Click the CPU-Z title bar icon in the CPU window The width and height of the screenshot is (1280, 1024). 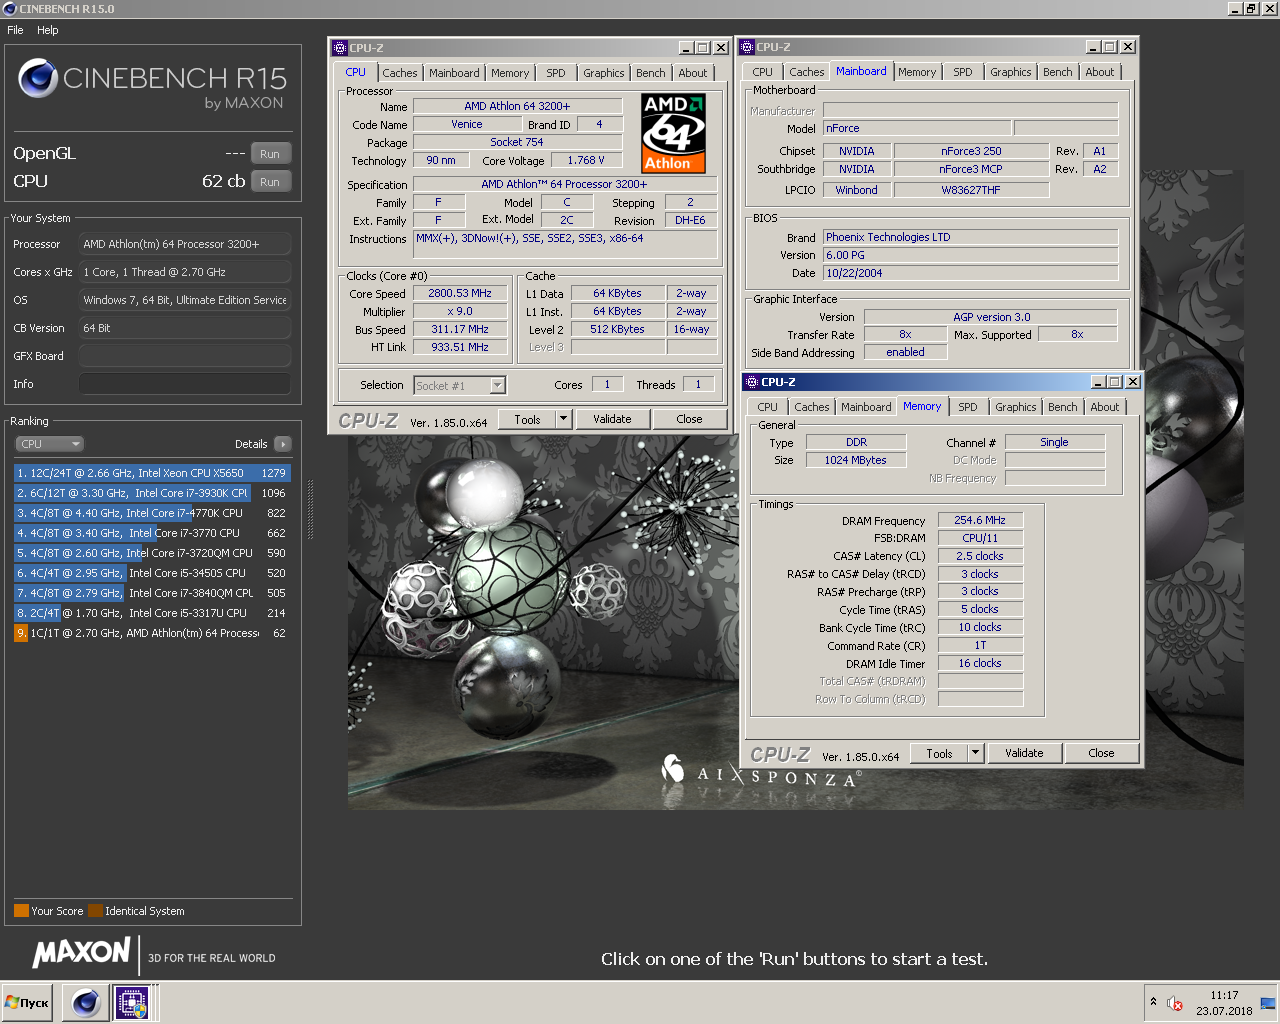click(340, 48)
